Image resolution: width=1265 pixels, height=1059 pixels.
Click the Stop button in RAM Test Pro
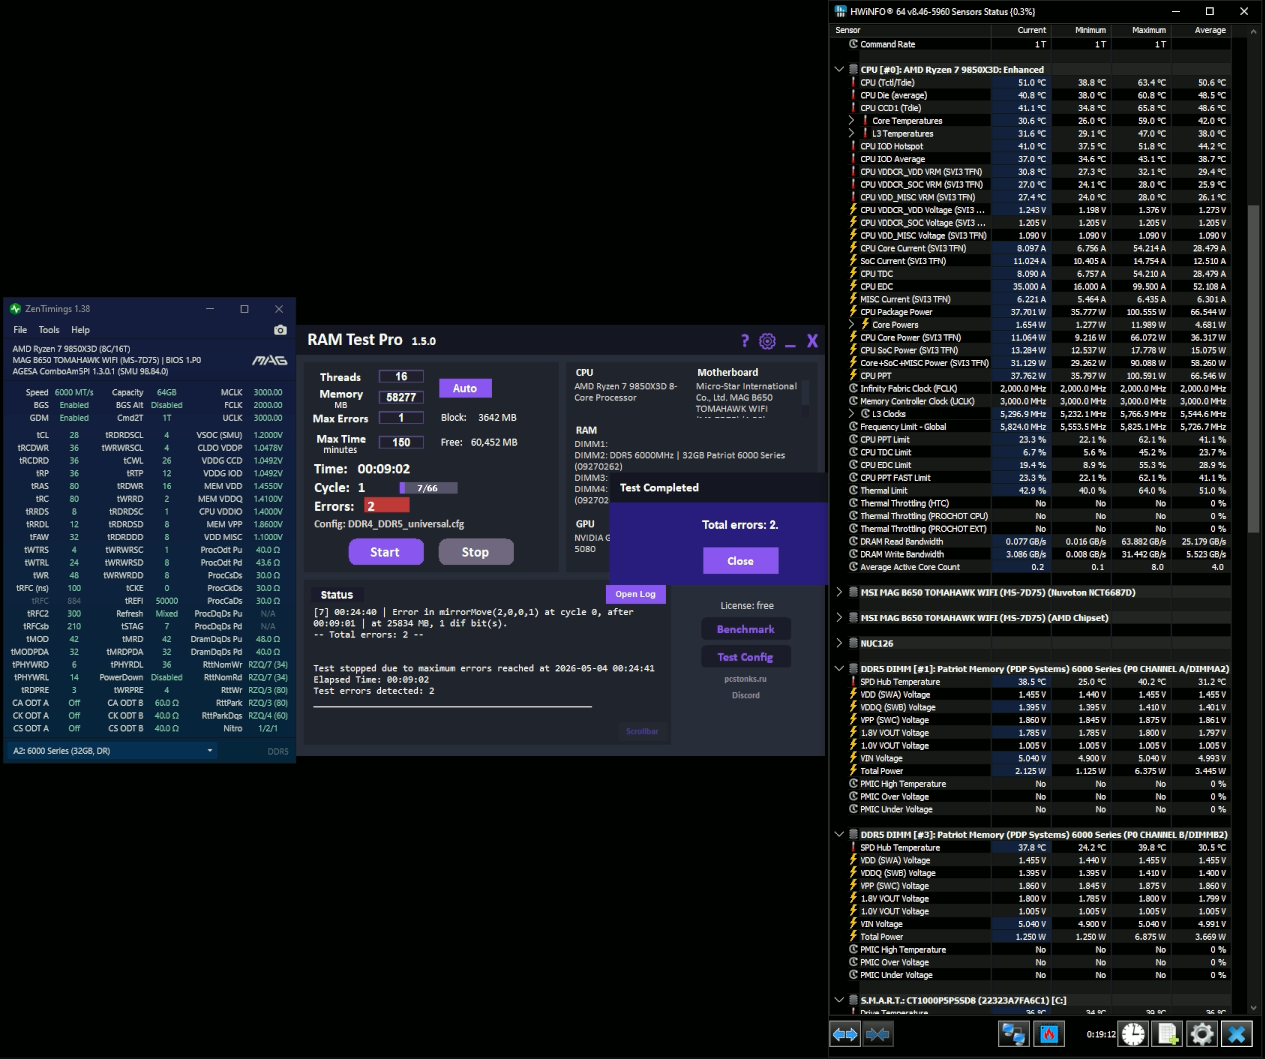(x=475, y=552)
